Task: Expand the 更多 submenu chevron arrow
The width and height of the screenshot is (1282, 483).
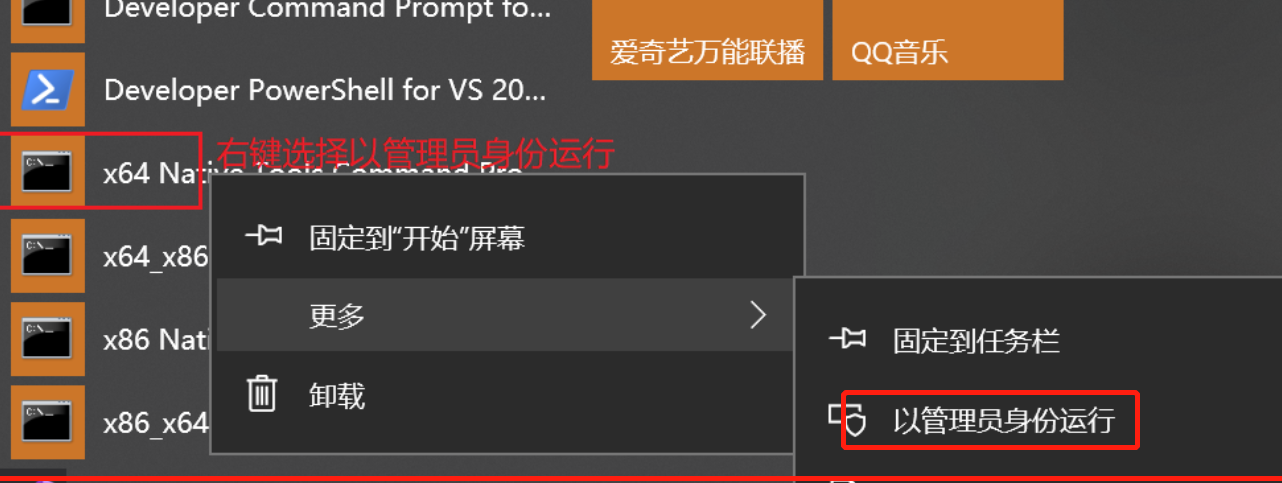Action: [758, 316]
